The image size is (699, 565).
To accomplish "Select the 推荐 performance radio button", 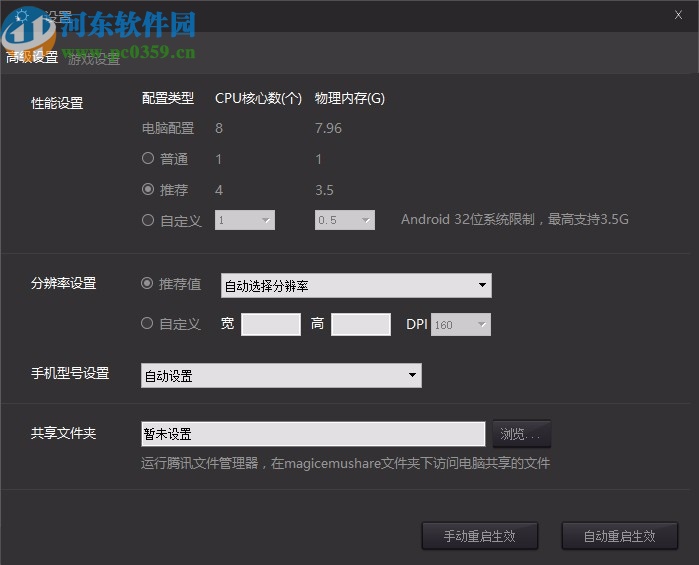I will (x=148, y=190).
